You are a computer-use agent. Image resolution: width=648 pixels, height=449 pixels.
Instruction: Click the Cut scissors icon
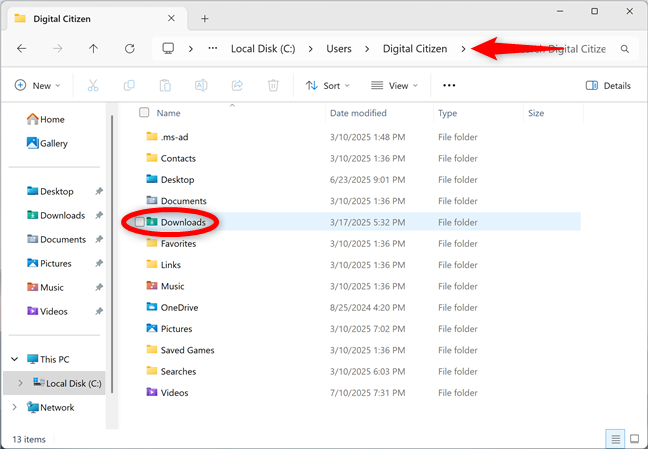(x=93, y=86)
